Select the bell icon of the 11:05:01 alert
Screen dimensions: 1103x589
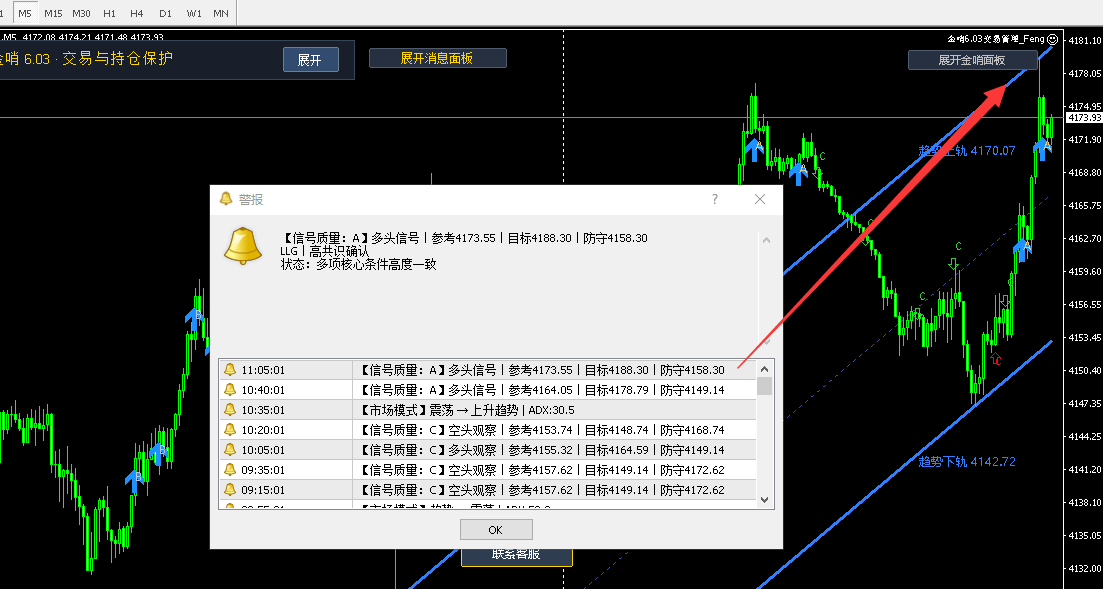(x=229, y=369)
